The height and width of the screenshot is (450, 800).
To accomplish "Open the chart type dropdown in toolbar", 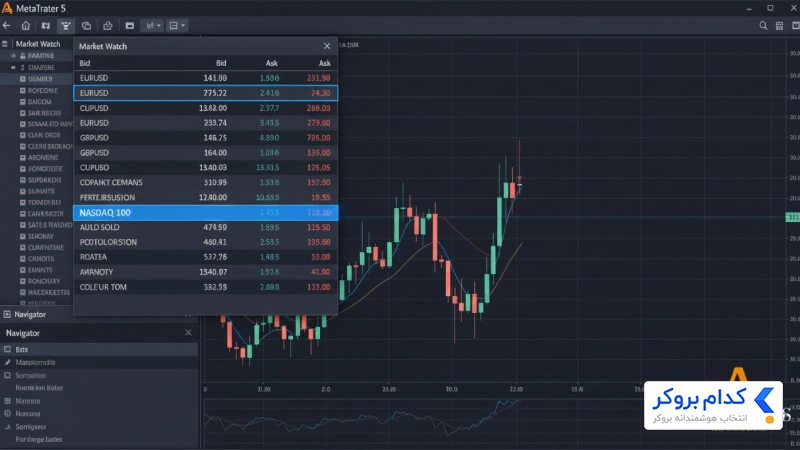I will click(152, 26).
